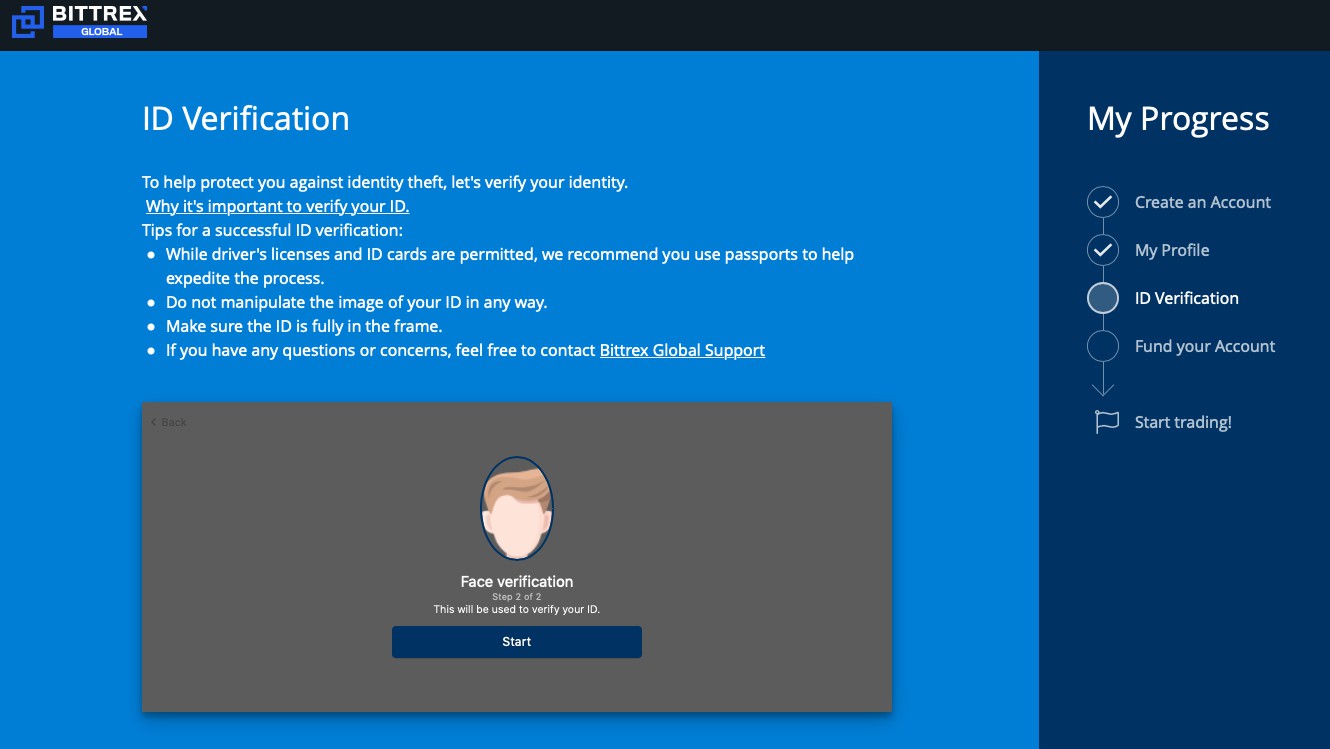Select the "ID Verification" progress label
Screen dimensions: 1330x749
pyautogui.click(x=1187, y=298)
